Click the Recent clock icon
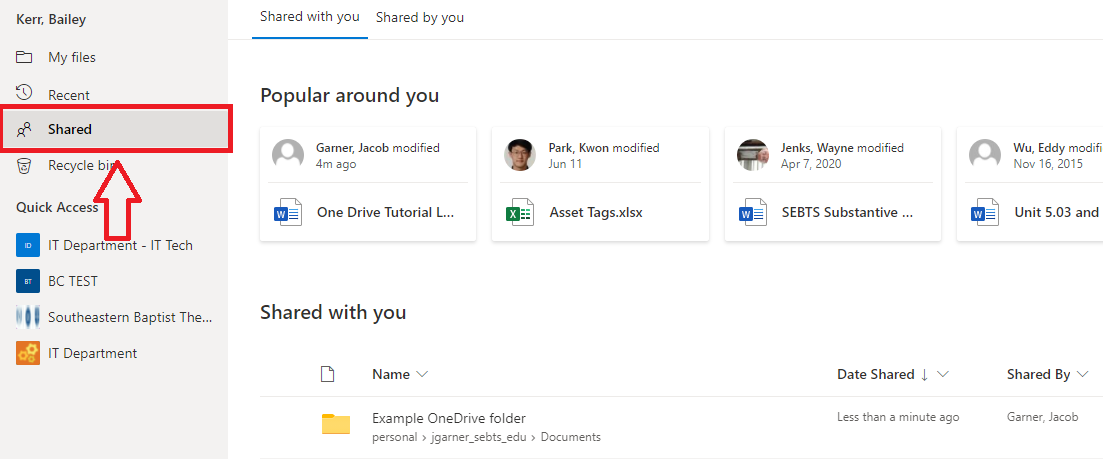This screenshot has width=1103, height=459. [25, 94]
